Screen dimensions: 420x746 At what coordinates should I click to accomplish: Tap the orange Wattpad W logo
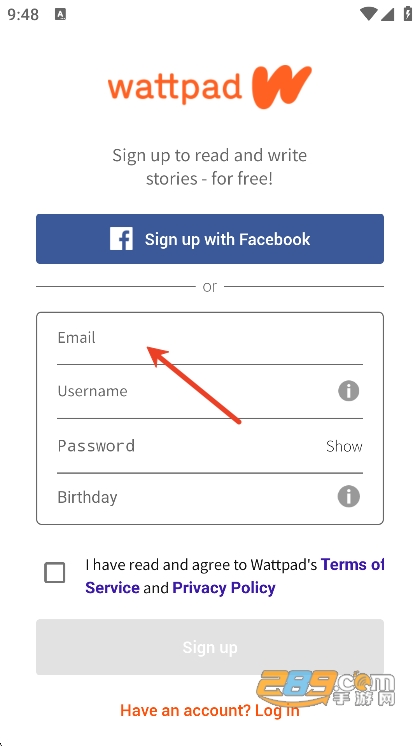click(x=281, y=87)
